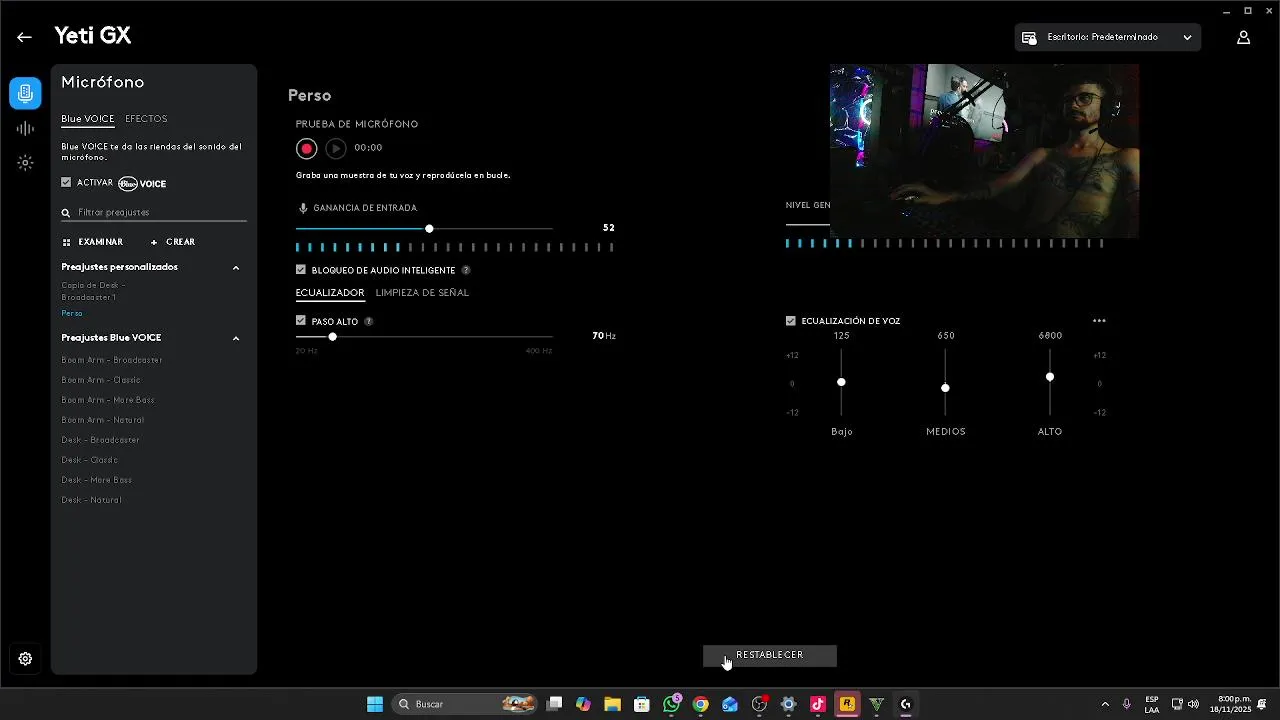
Task: Open WhatsApp from the taskbar
Action: coord(672,704)
